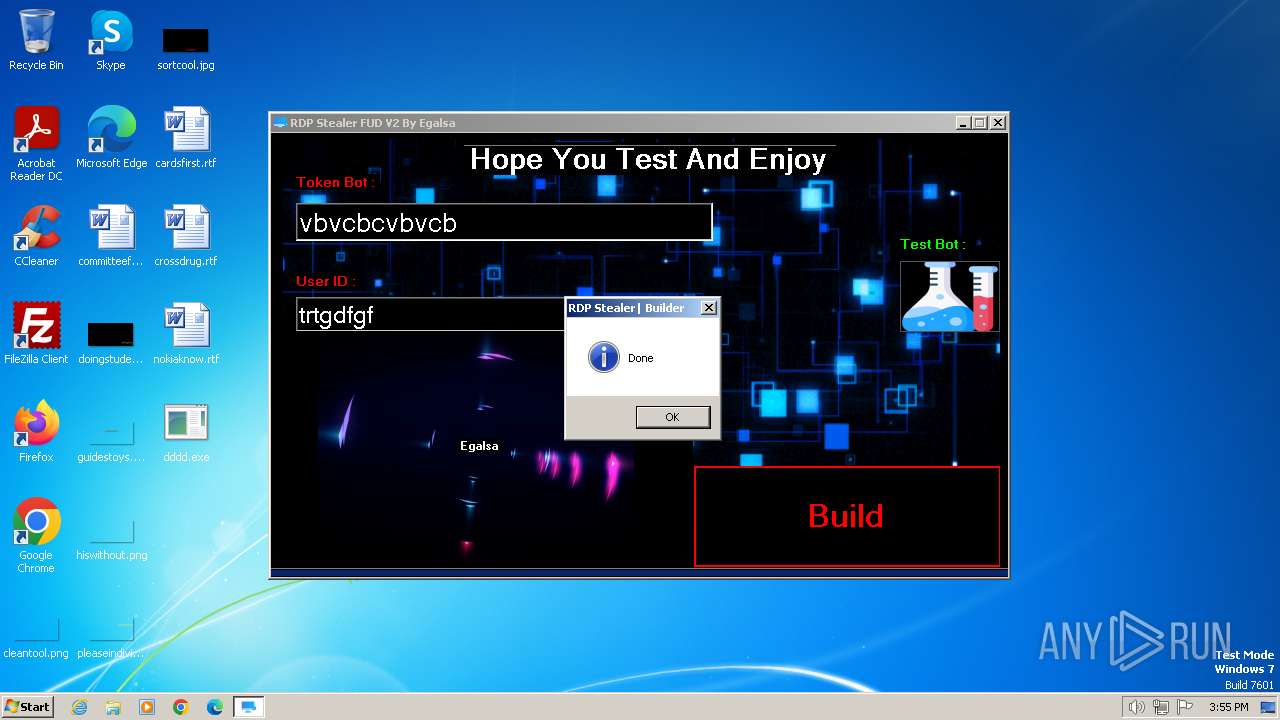Click the network tray icon
The width and height of the screenshot is (1280, 720).
1161,707
